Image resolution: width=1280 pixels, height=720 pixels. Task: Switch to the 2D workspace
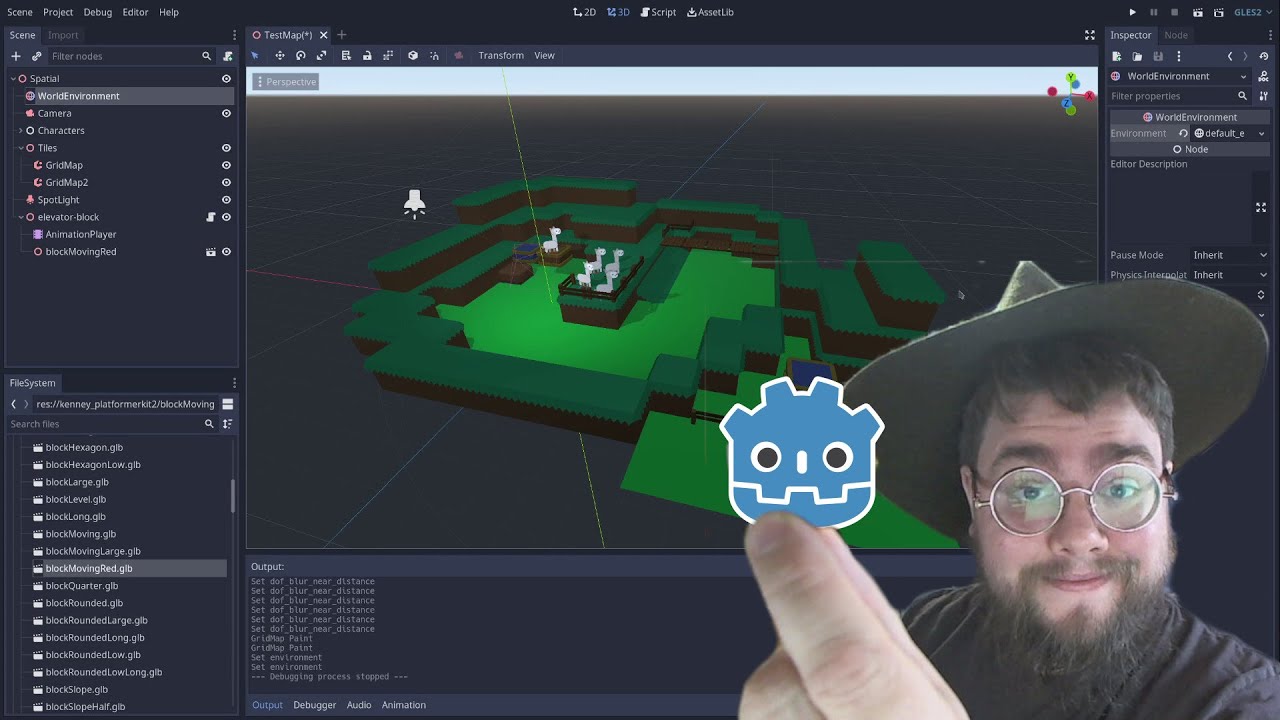pyautogui.click(x=585, y=12)
